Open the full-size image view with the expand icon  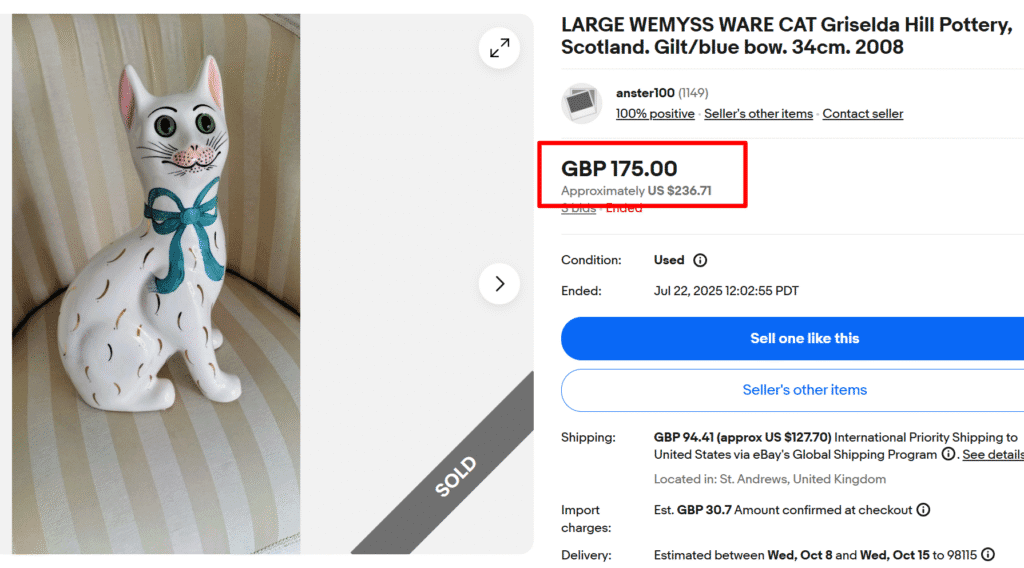tap(499, 47)
